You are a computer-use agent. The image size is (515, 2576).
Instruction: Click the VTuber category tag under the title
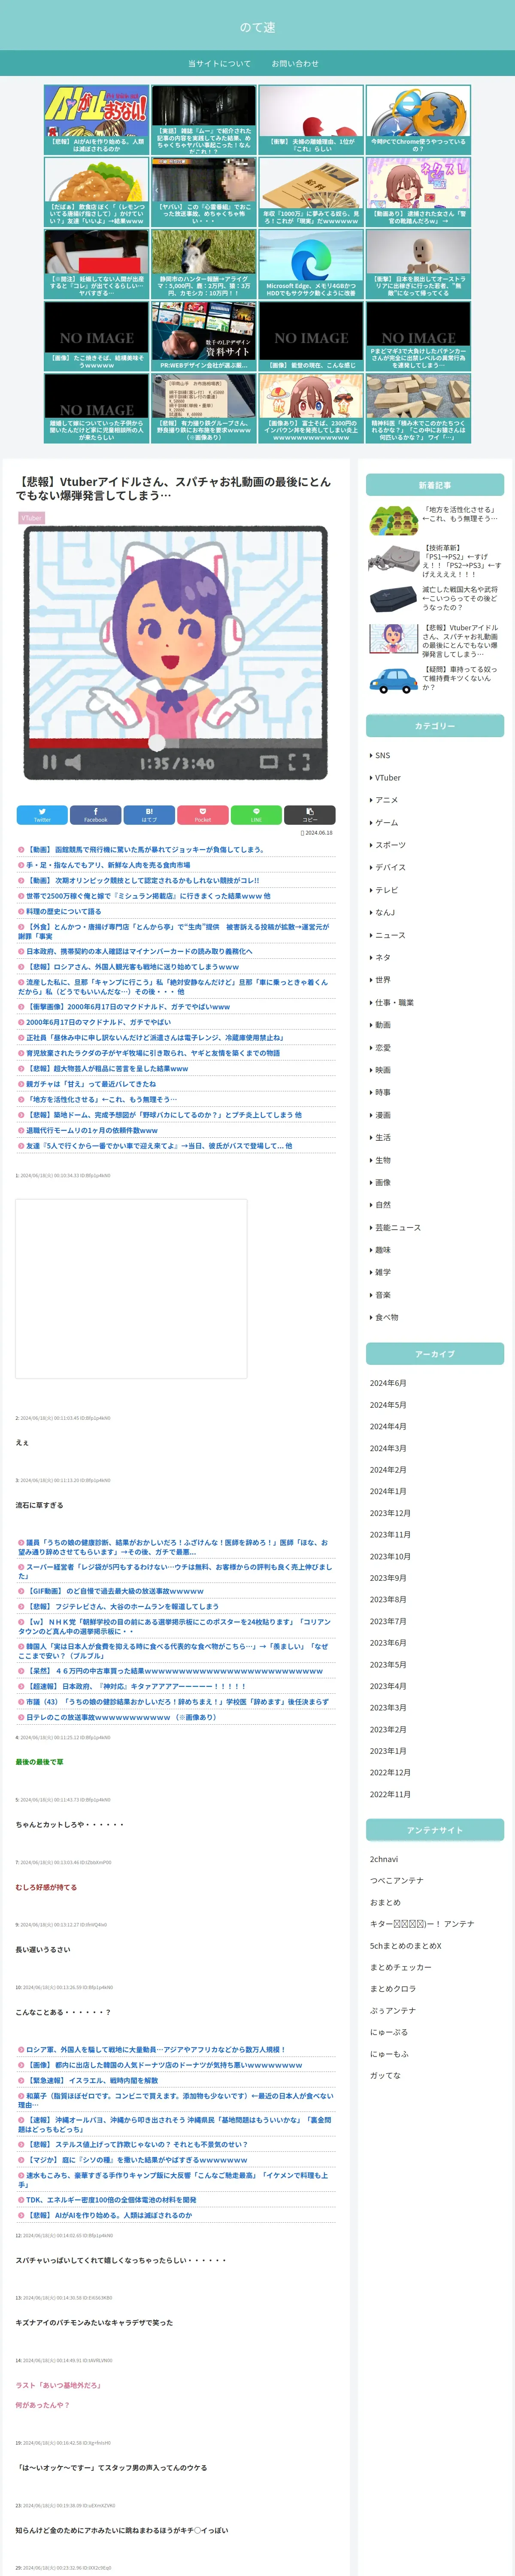(x=32, y=518)
